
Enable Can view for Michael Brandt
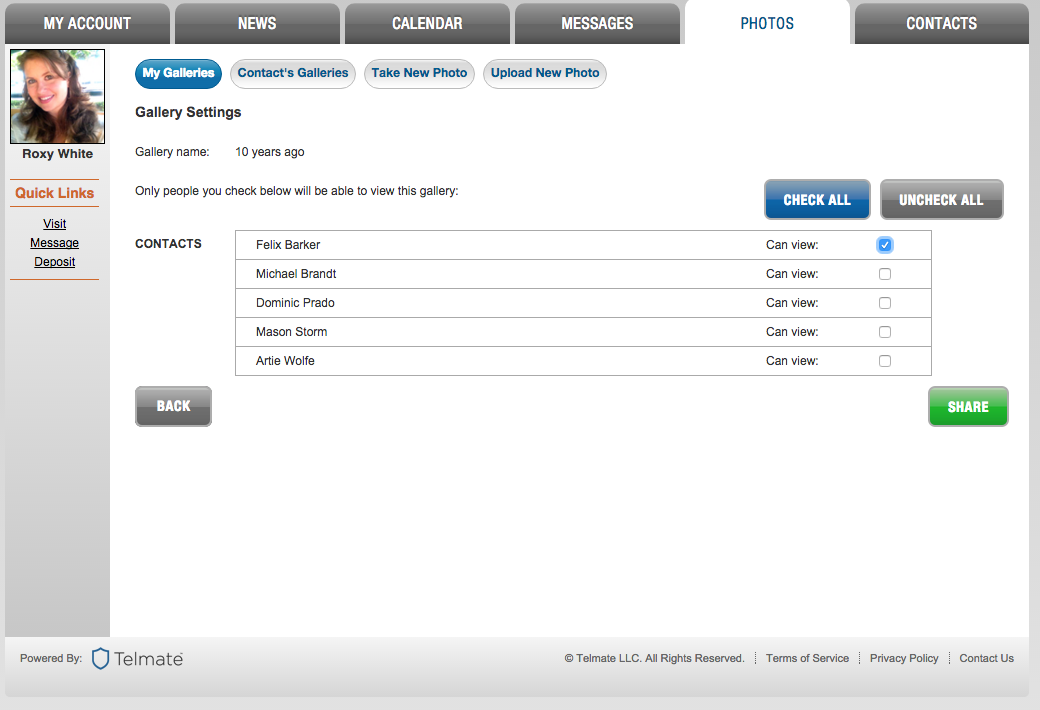884,274
